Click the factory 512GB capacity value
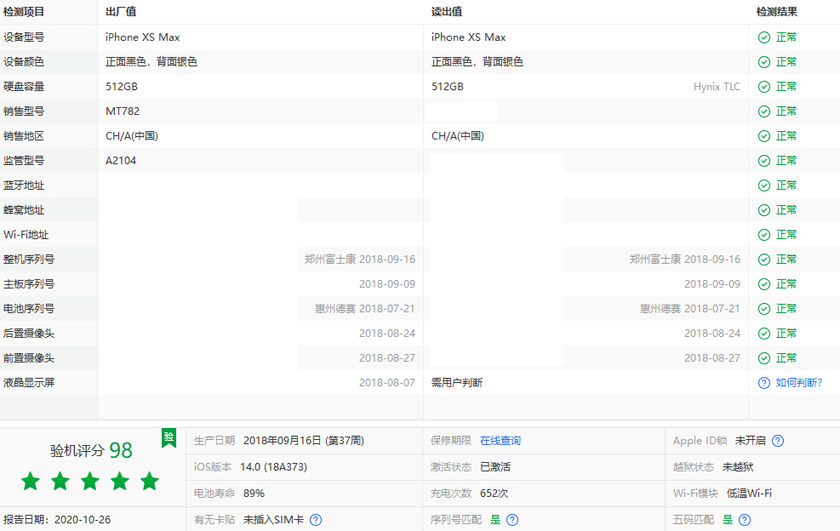 click(x=121, y=86)
